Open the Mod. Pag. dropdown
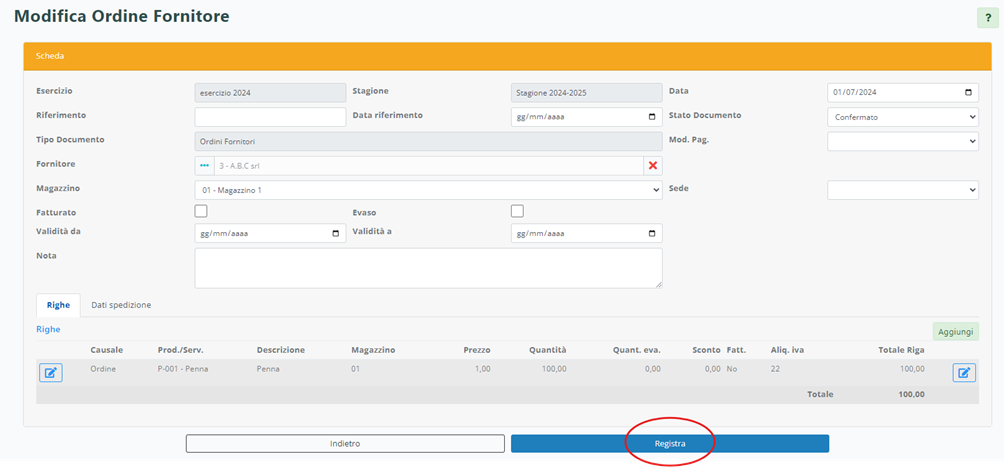 (903, 142)
